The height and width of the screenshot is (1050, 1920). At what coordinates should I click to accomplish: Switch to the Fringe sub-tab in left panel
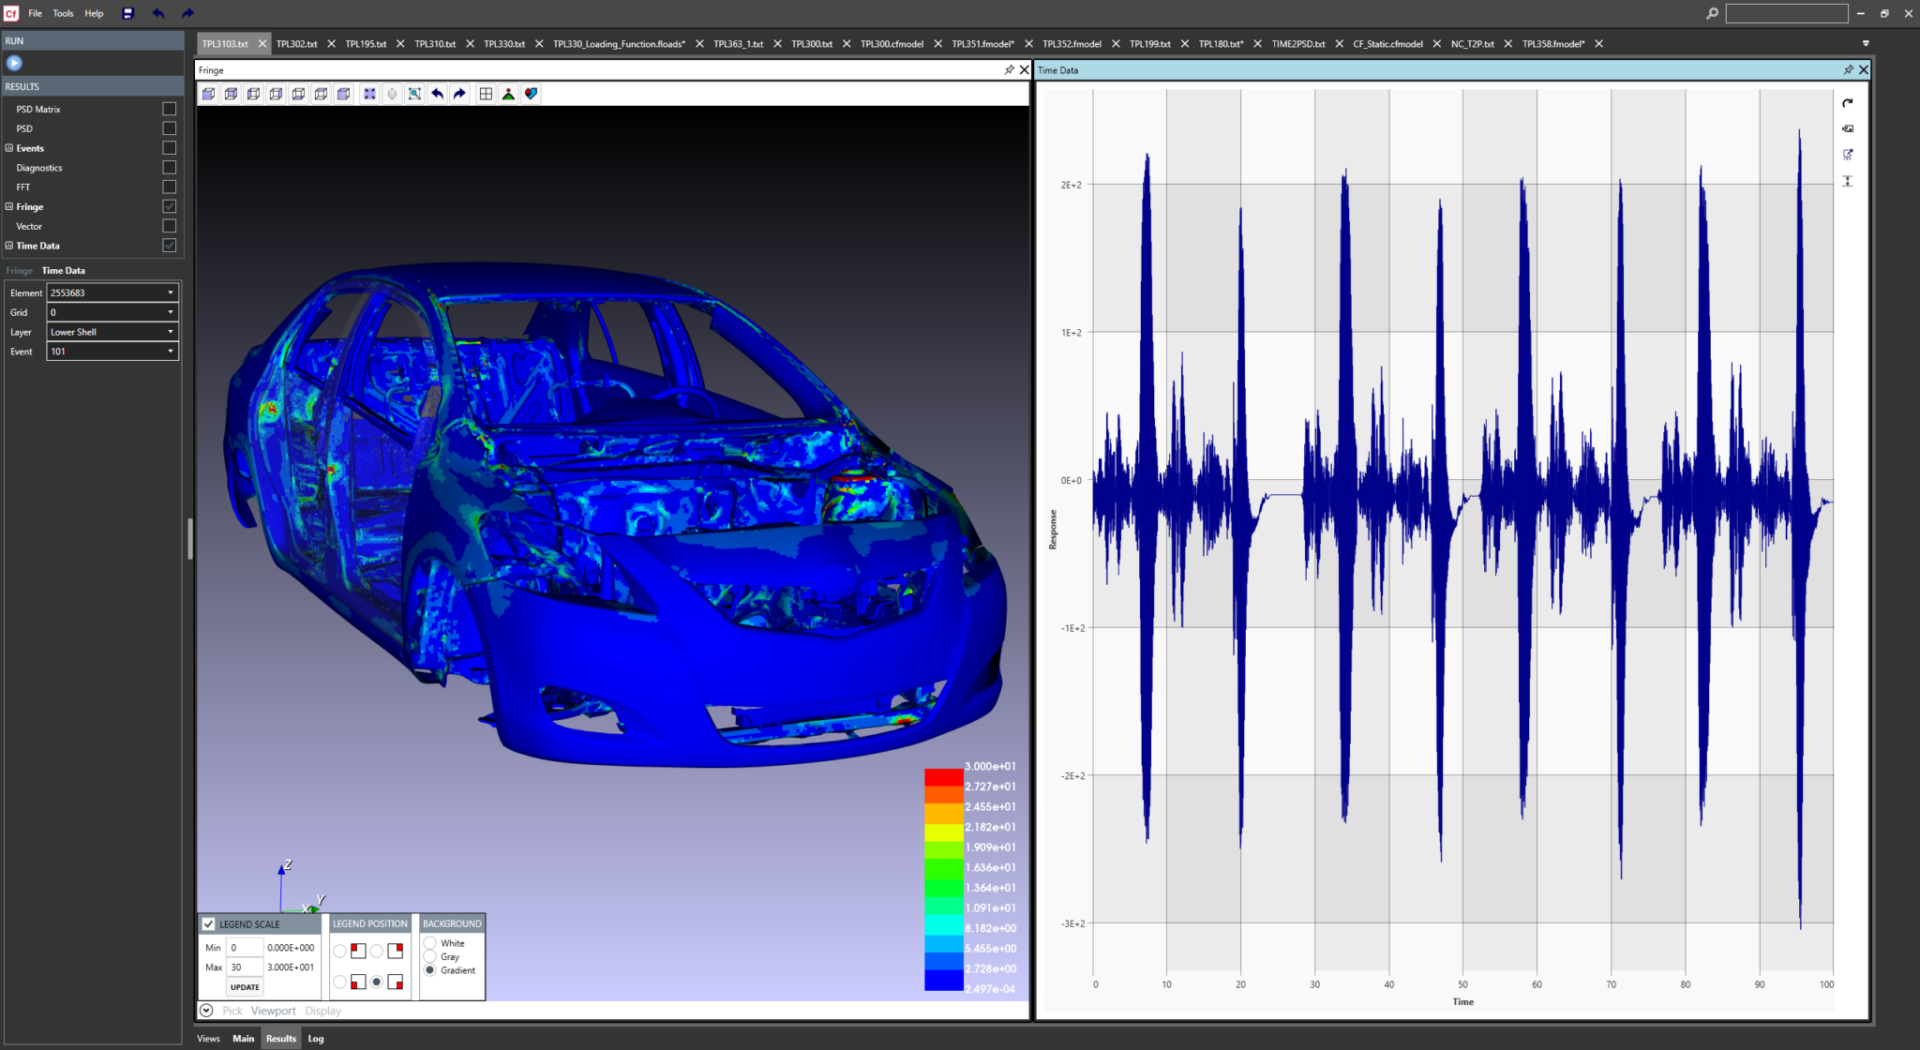tap(19, 271)
